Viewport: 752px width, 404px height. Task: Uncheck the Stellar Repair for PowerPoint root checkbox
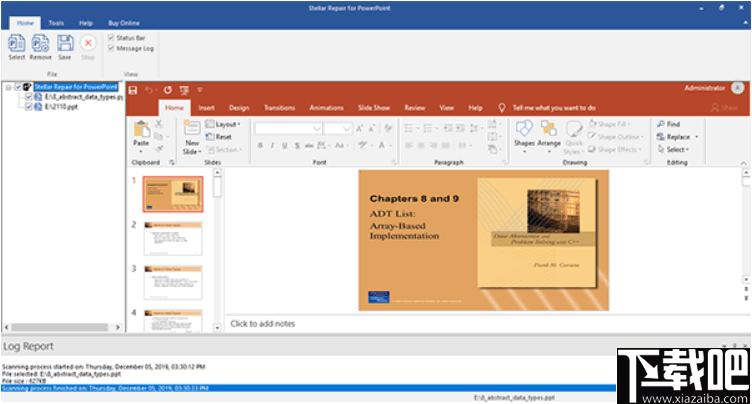[x=18, y=87]
